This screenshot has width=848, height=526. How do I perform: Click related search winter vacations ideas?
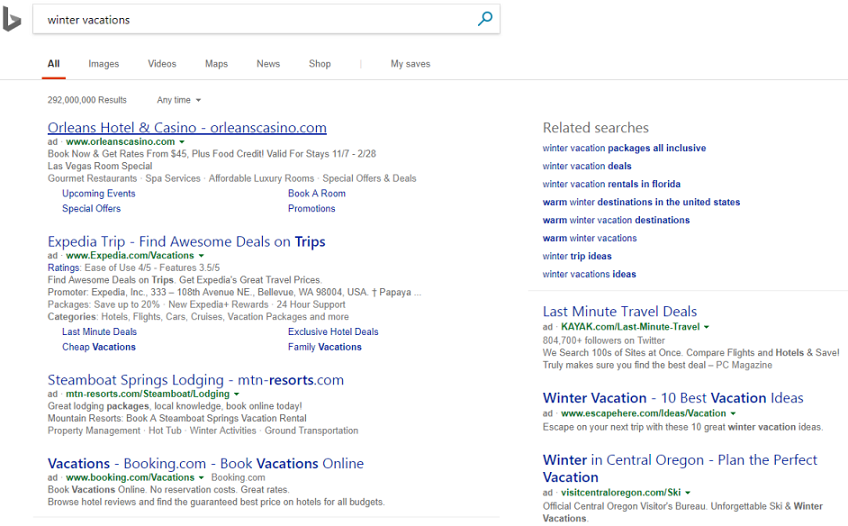coord(589,274)
